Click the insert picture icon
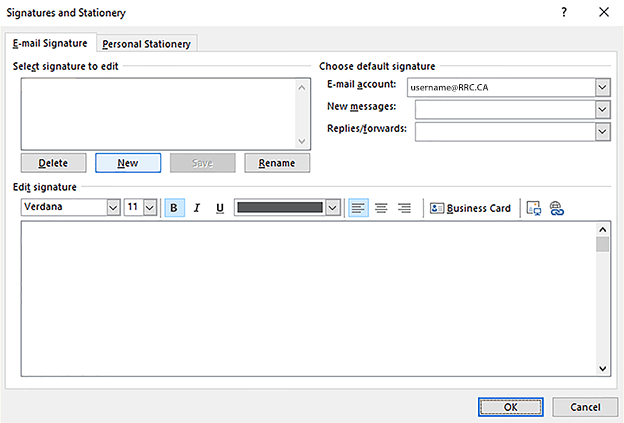This screenshot has width=624, height=423. tap(534, 208)
